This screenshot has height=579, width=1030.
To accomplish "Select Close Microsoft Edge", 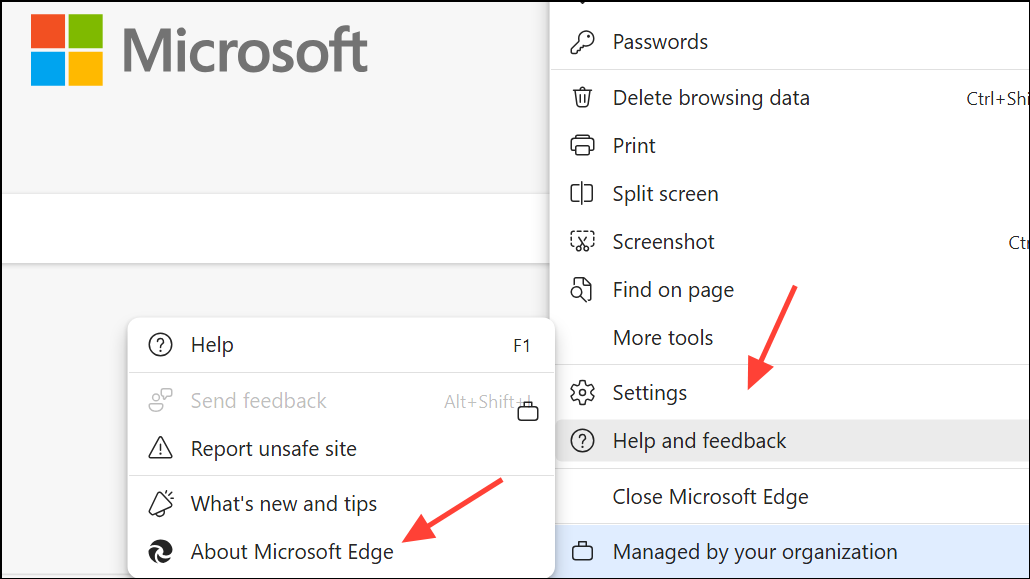I will (710, 497).
